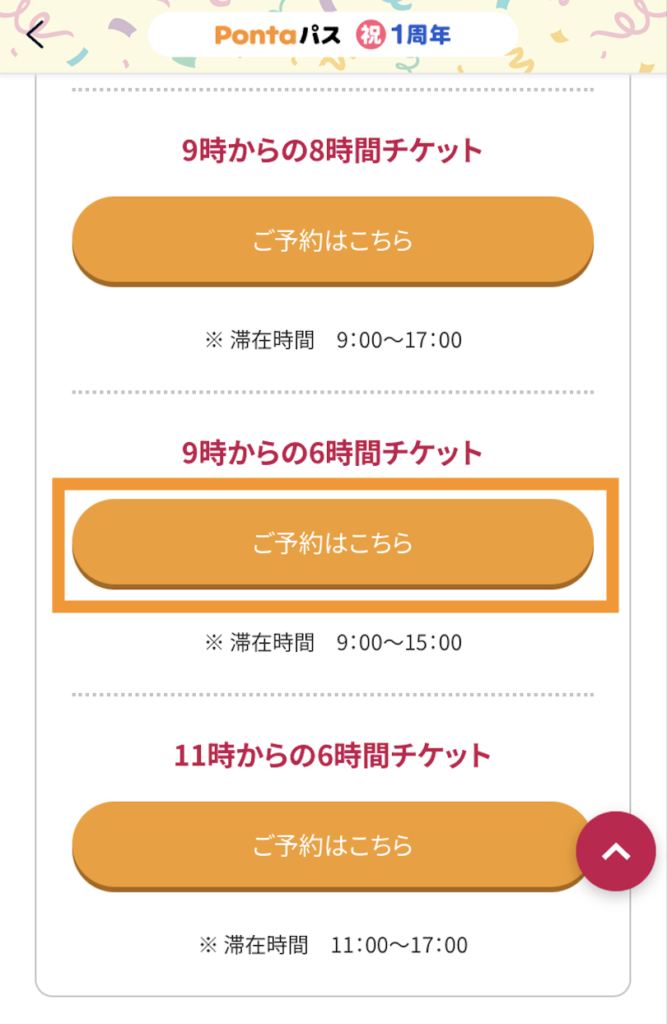Click the ※ mark before 滞在時間 9:00〜15:00

pos(213,642)
